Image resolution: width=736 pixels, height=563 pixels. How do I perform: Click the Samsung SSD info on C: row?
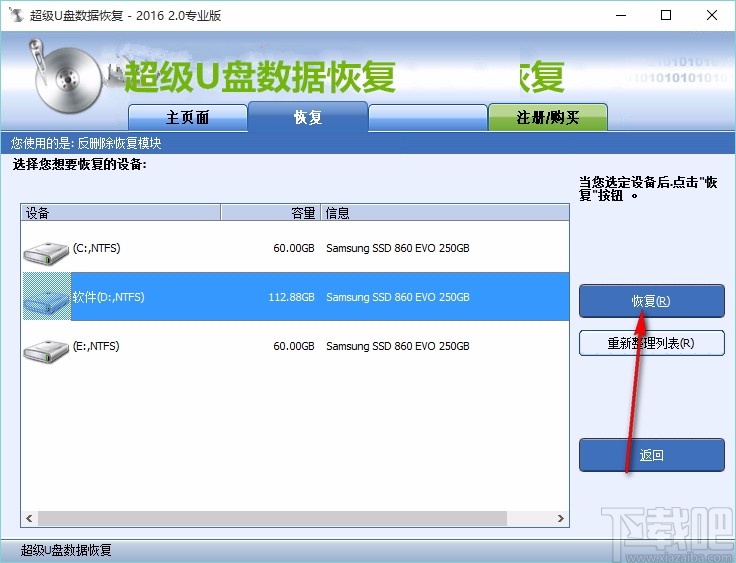coord(398,248)
